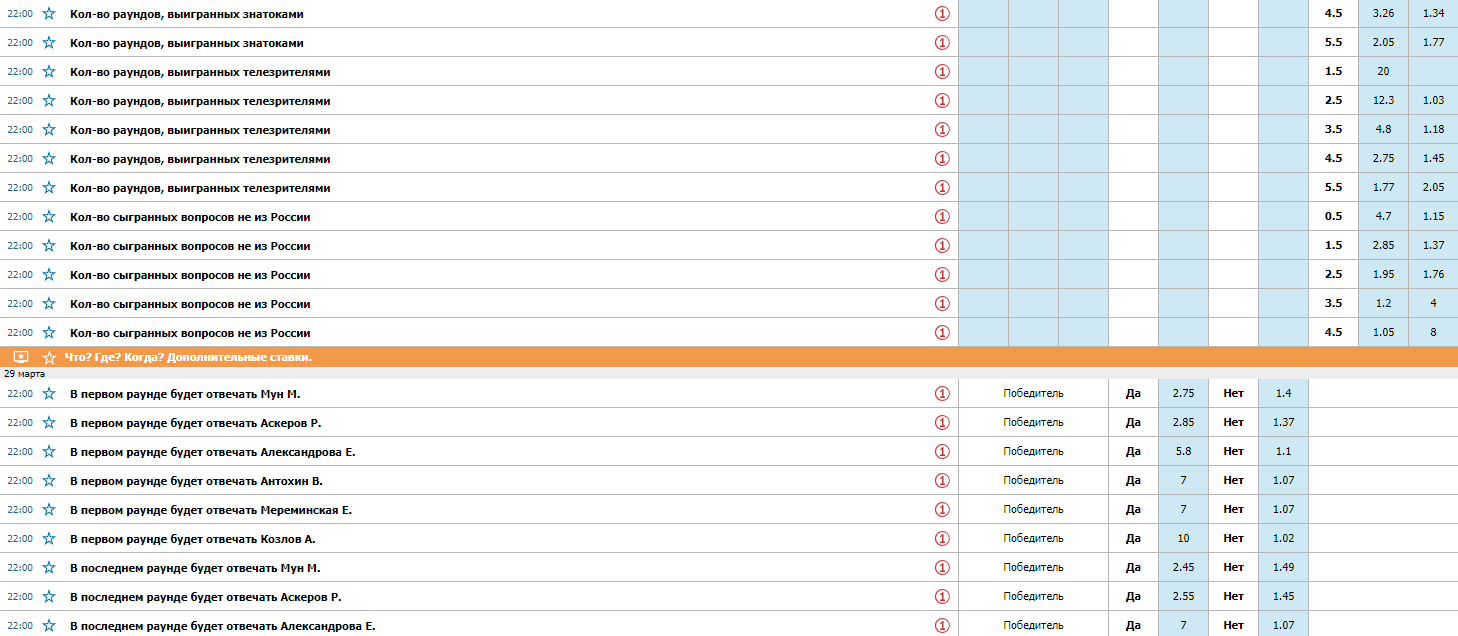The height and width of the screenshot is (636, 1458).
Task: Toggle favorite star for не из России 3.5 row
Action: click(49, 304)
